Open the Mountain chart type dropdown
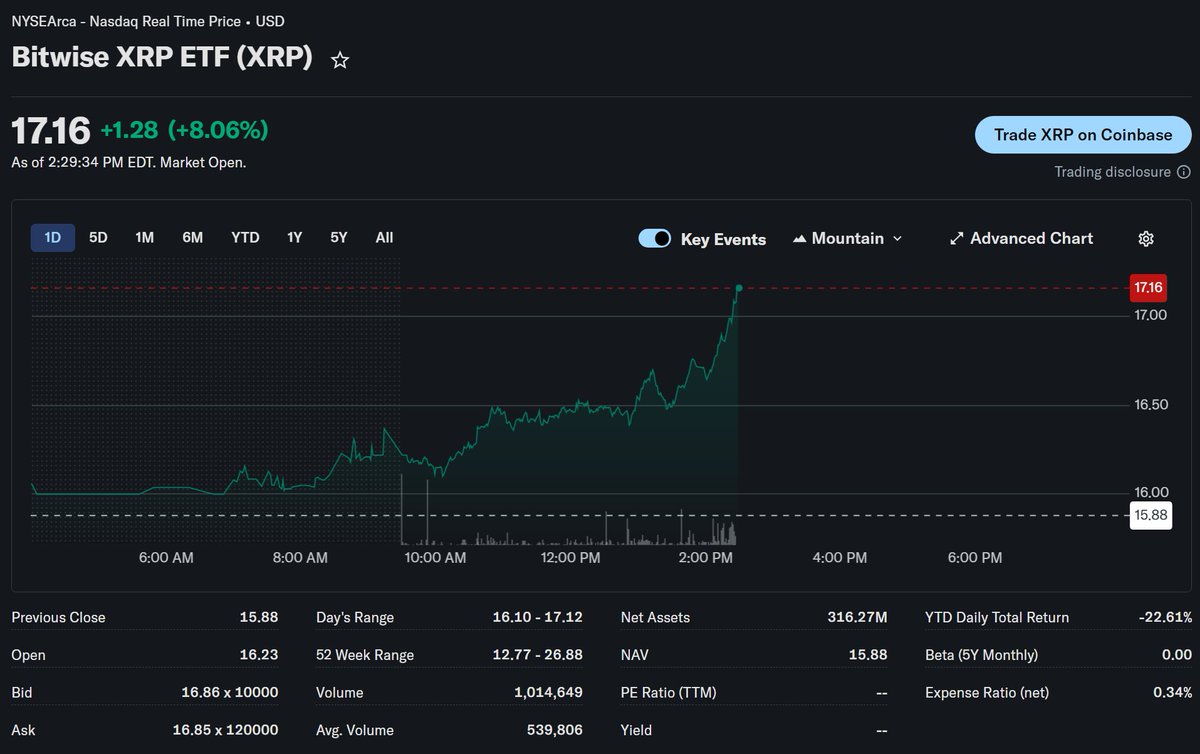The height and width of the screenshot is (754, 1200). coord(847,238)
